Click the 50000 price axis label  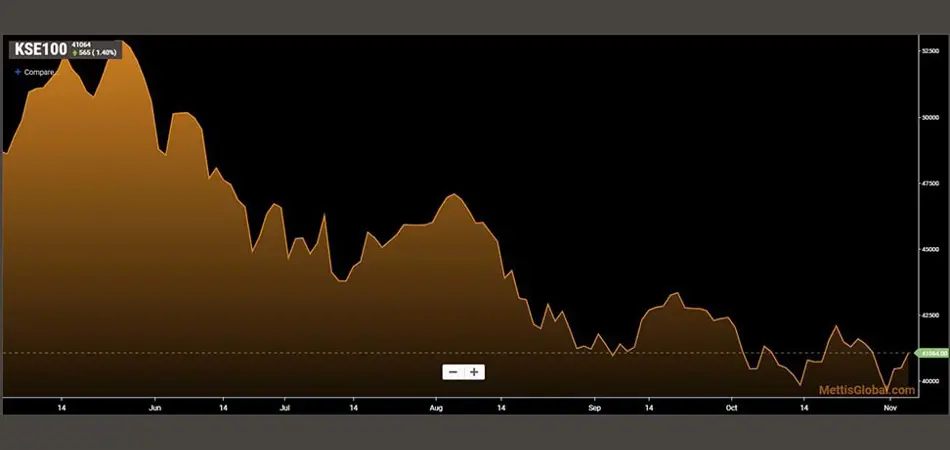(929, 117)
